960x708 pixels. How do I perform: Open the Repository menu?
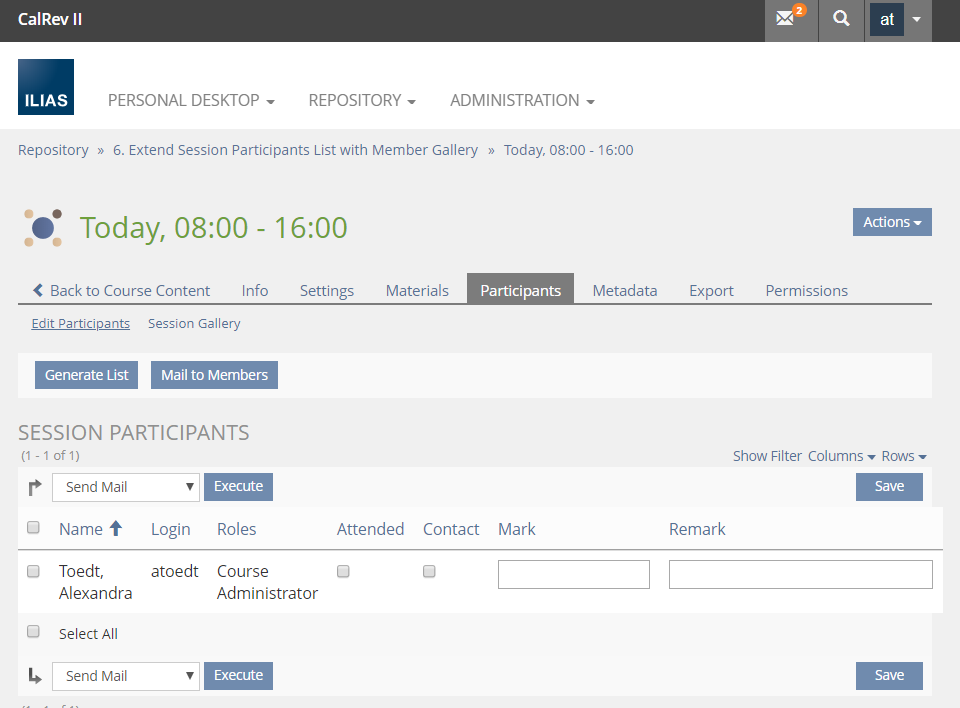point(362,100)
